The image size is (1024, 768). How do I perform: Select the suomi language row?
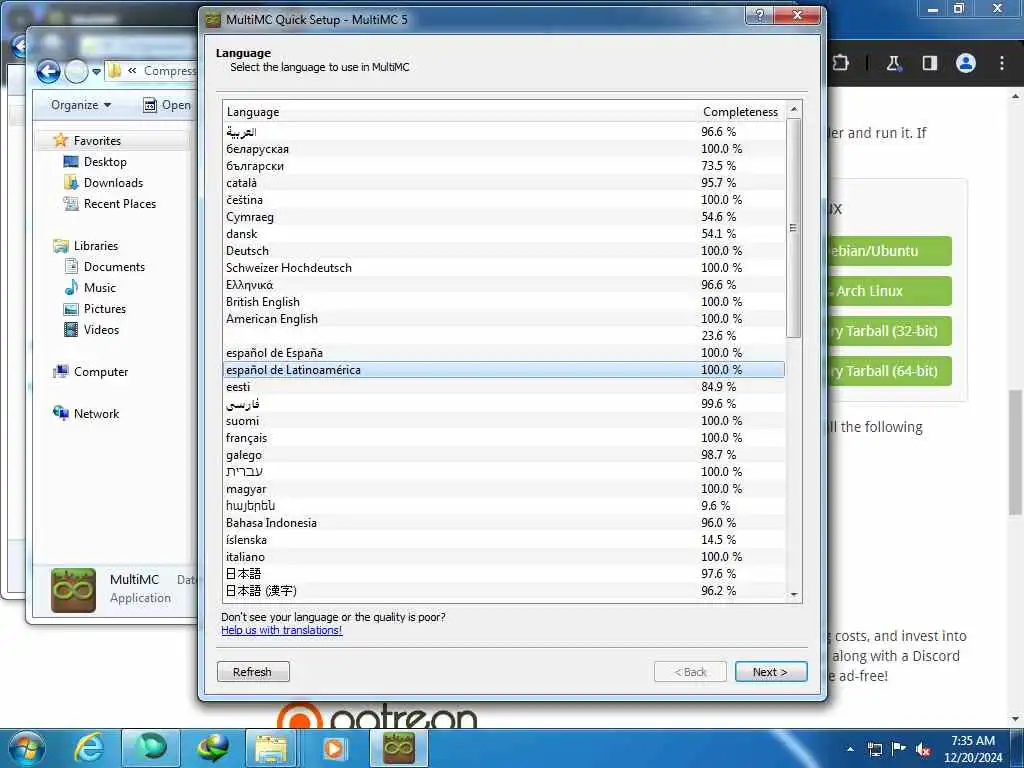[x=504, y=421]
